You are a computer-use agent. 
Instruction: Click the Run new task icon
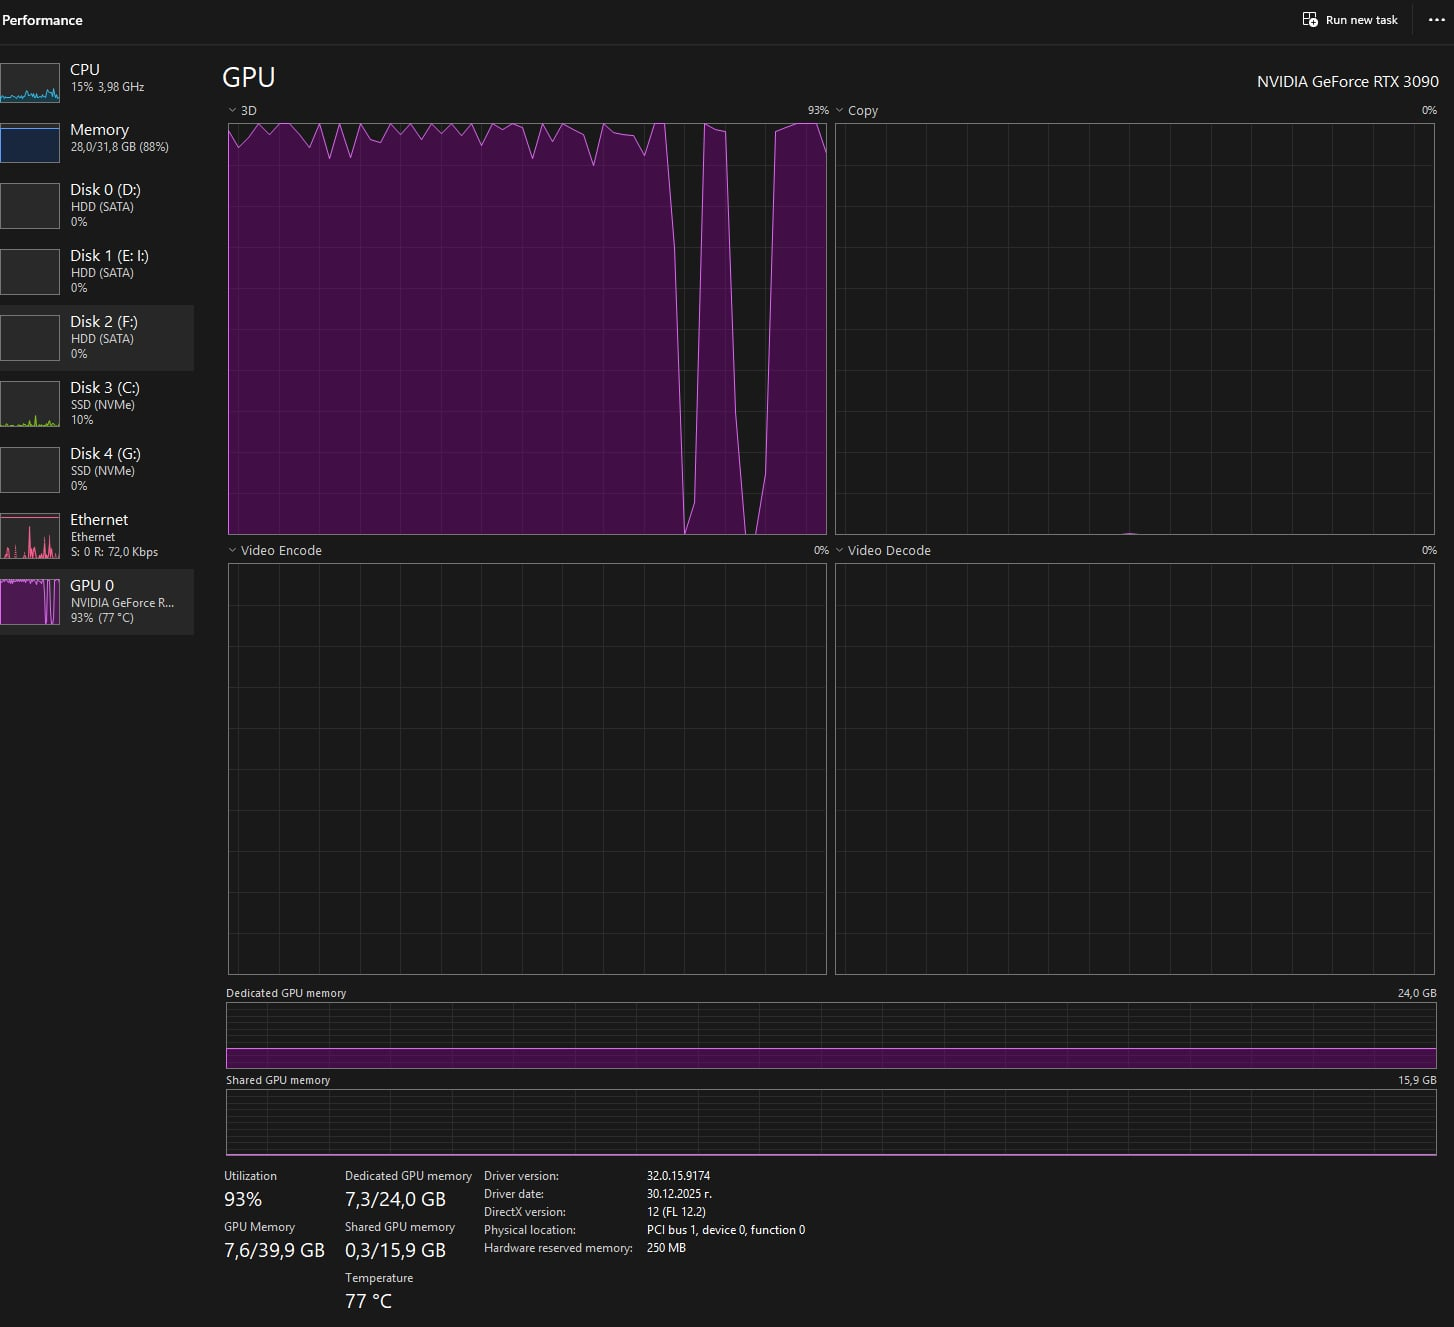point(1310,20)
